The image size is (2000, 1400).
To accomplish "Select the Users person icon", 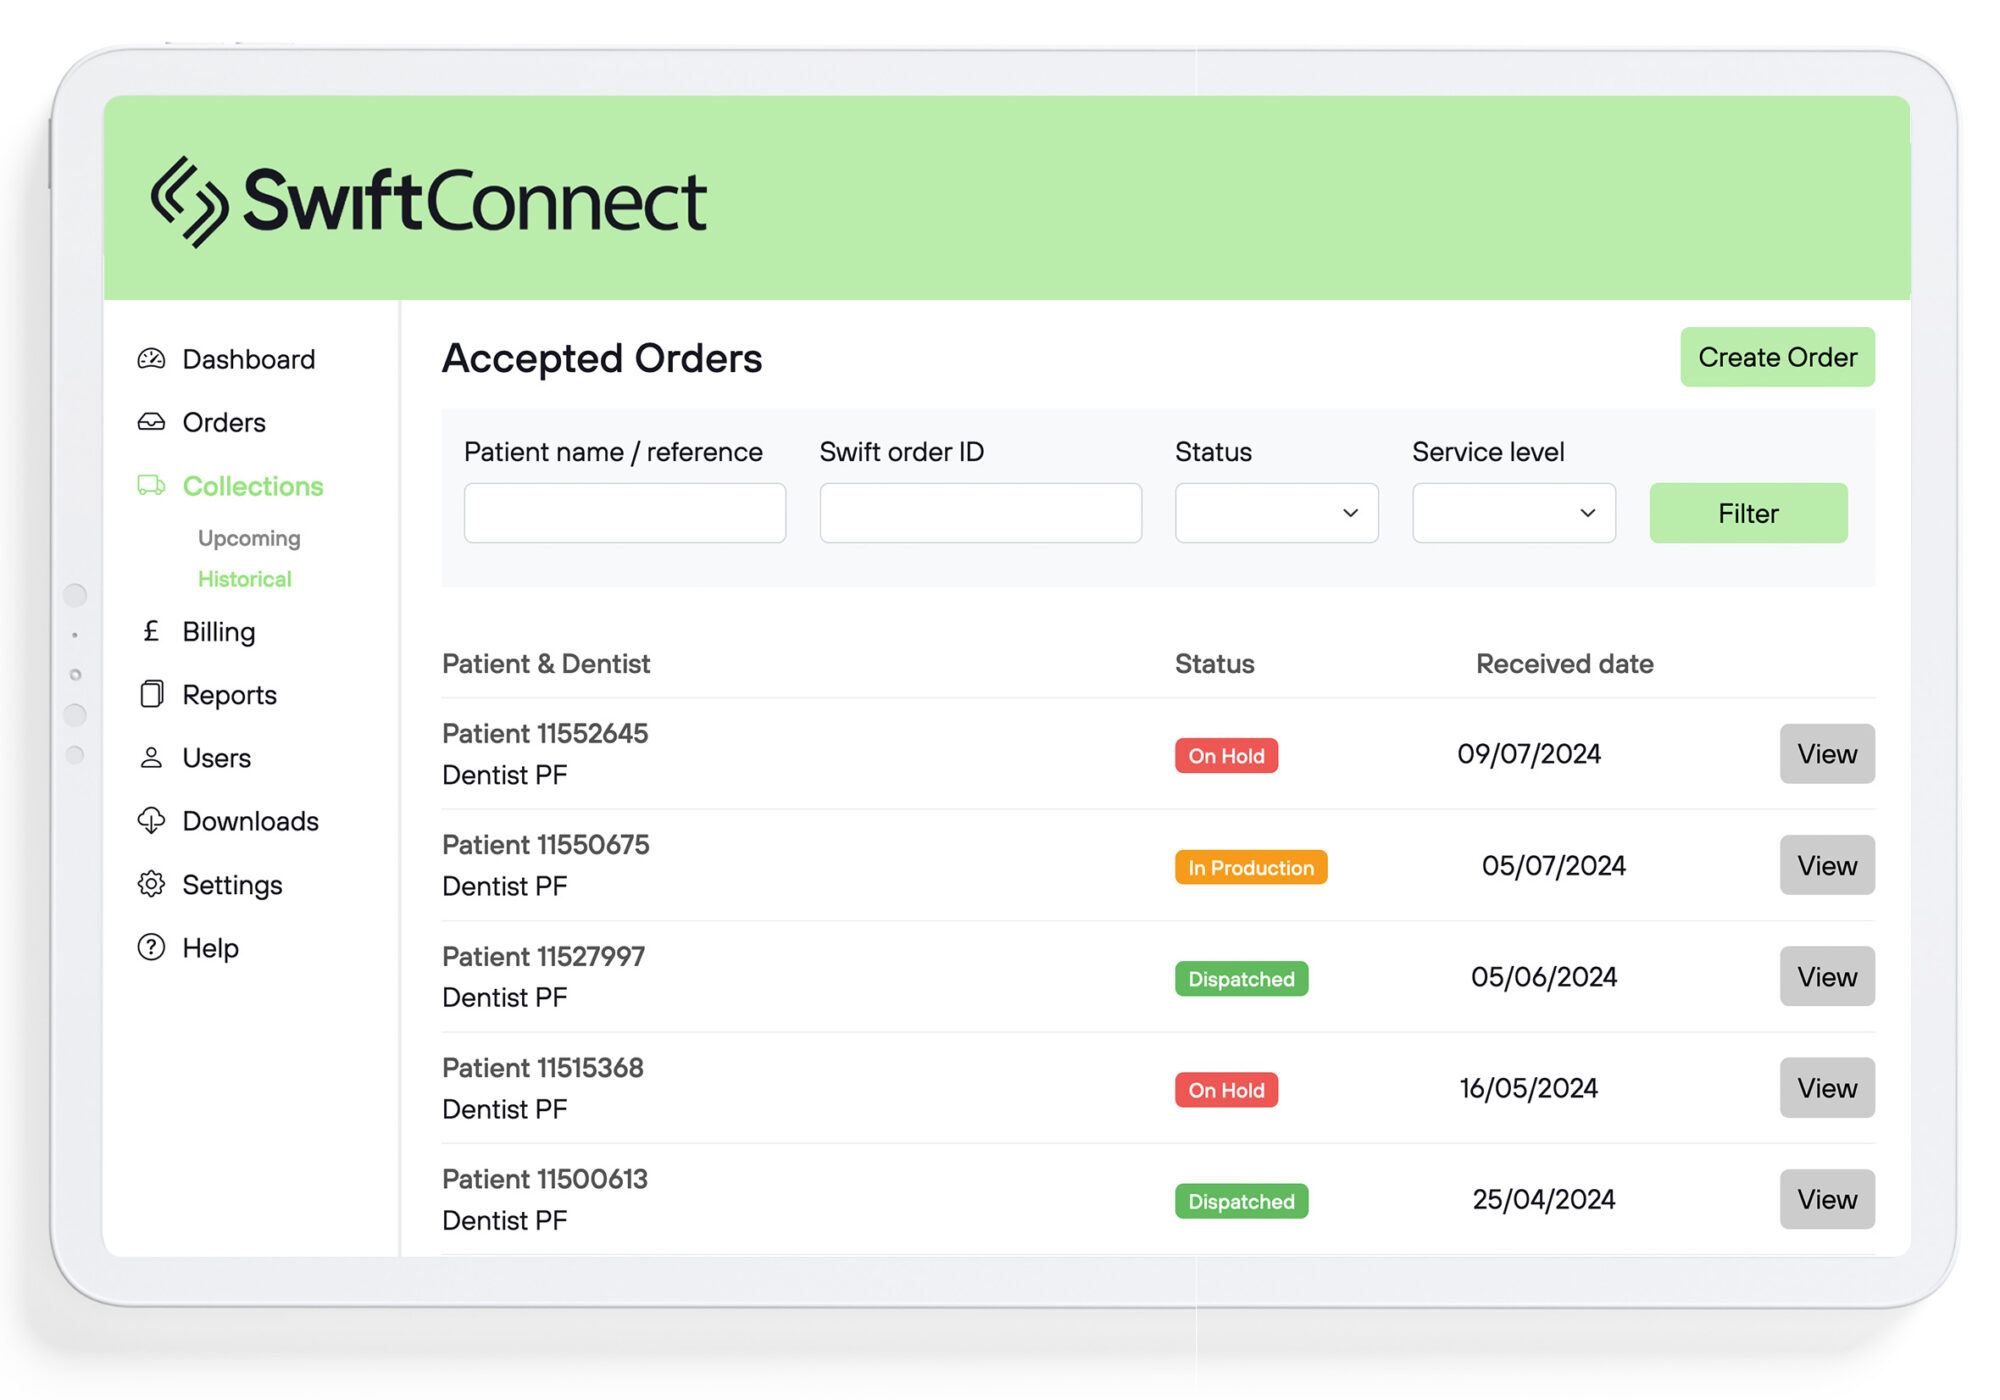I will pos(151,758).
